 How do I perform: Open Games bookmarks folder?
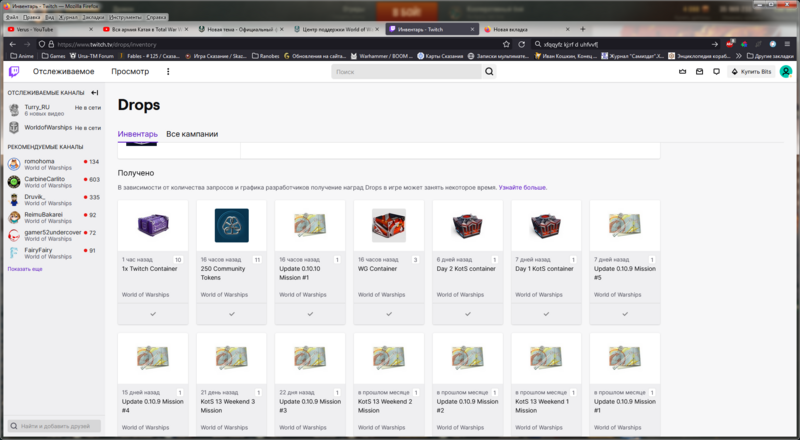click(x=54, y=56)
